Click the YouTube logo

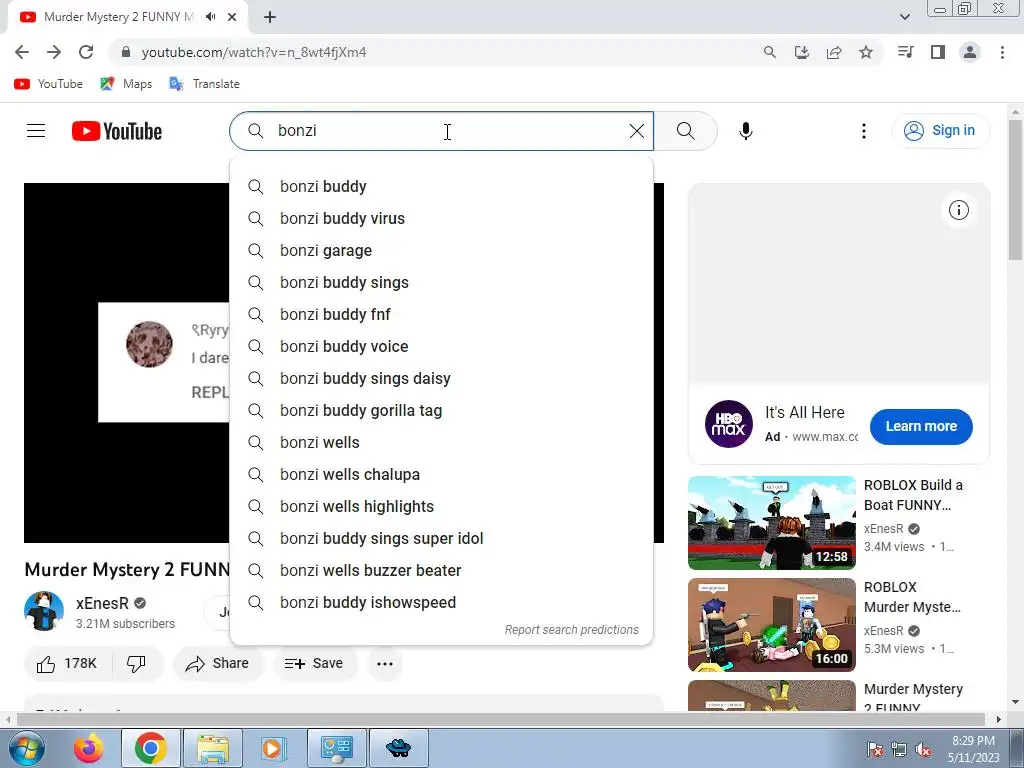[x=117, y=131]
